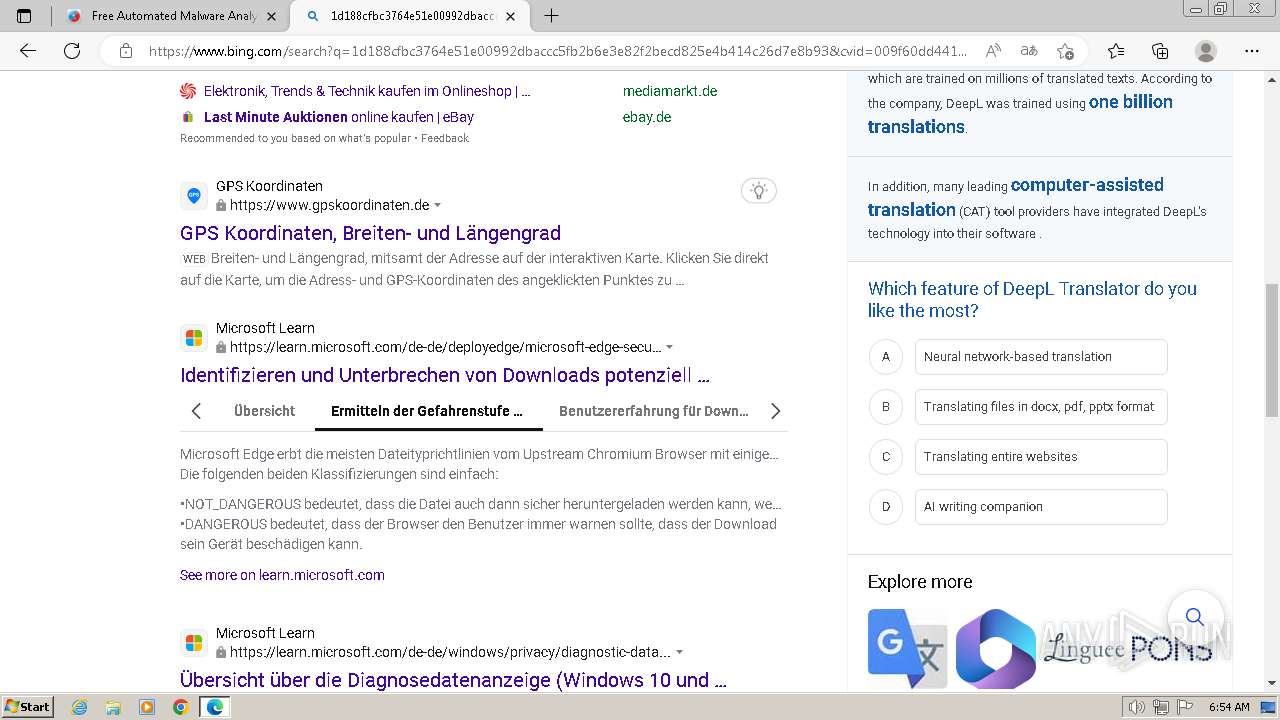This screenshot has width=1280, height=720.
Task: Click ebay.de green URL text
Action: tap(647, 117)
